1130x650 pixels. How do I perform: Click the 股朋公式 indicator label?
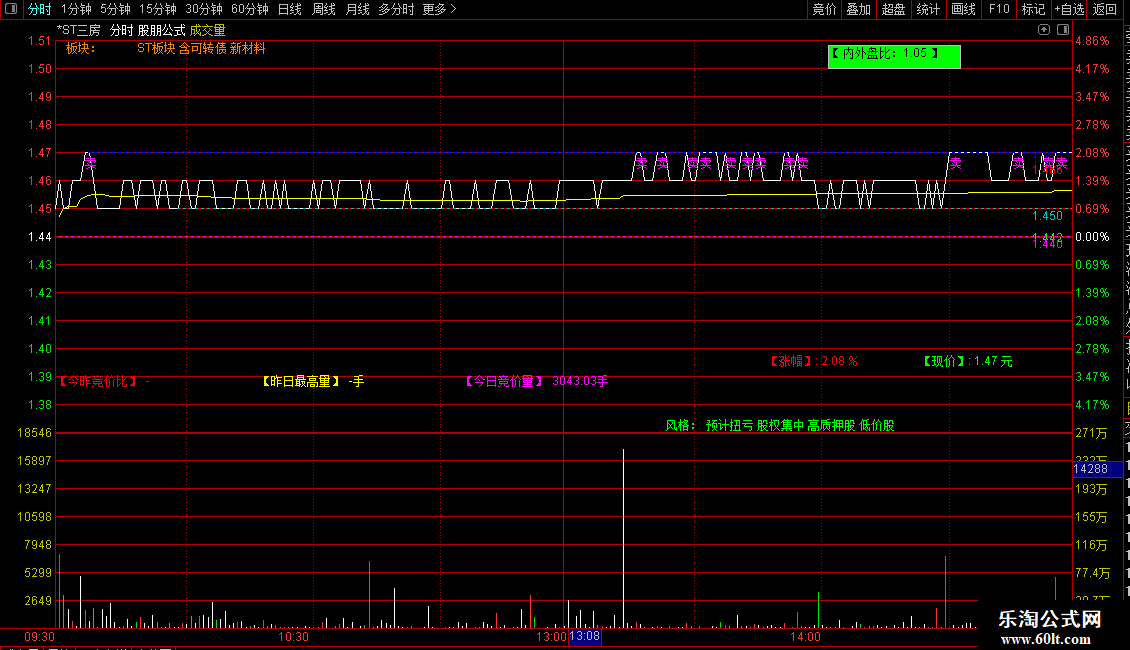point(161,30)
